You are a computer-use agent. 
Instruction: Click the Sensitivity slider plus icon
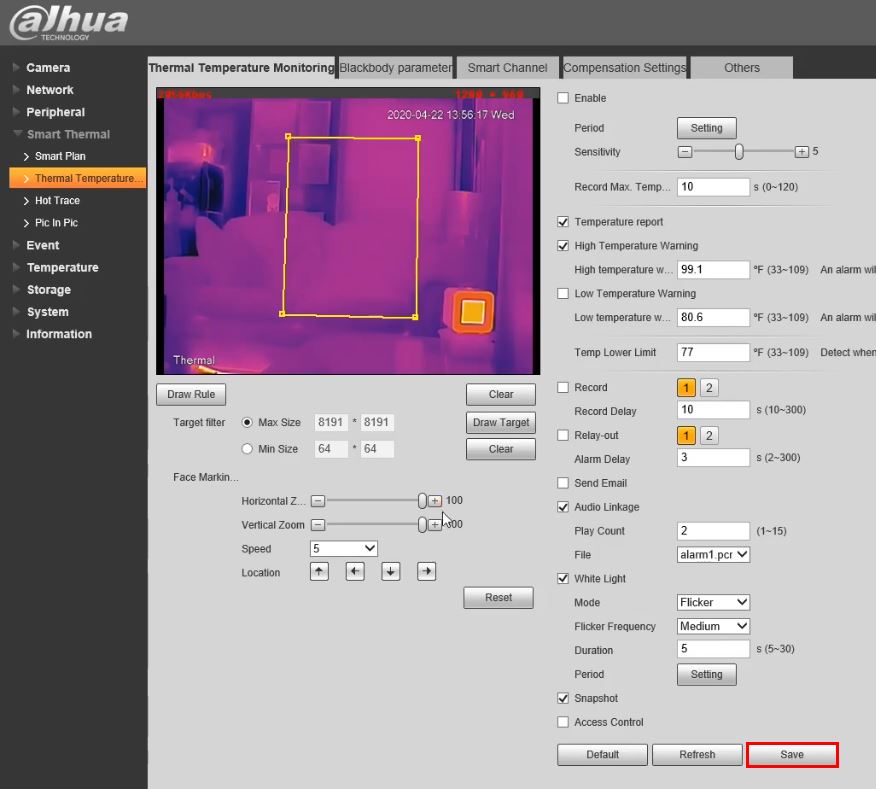[x=801, y=152]
